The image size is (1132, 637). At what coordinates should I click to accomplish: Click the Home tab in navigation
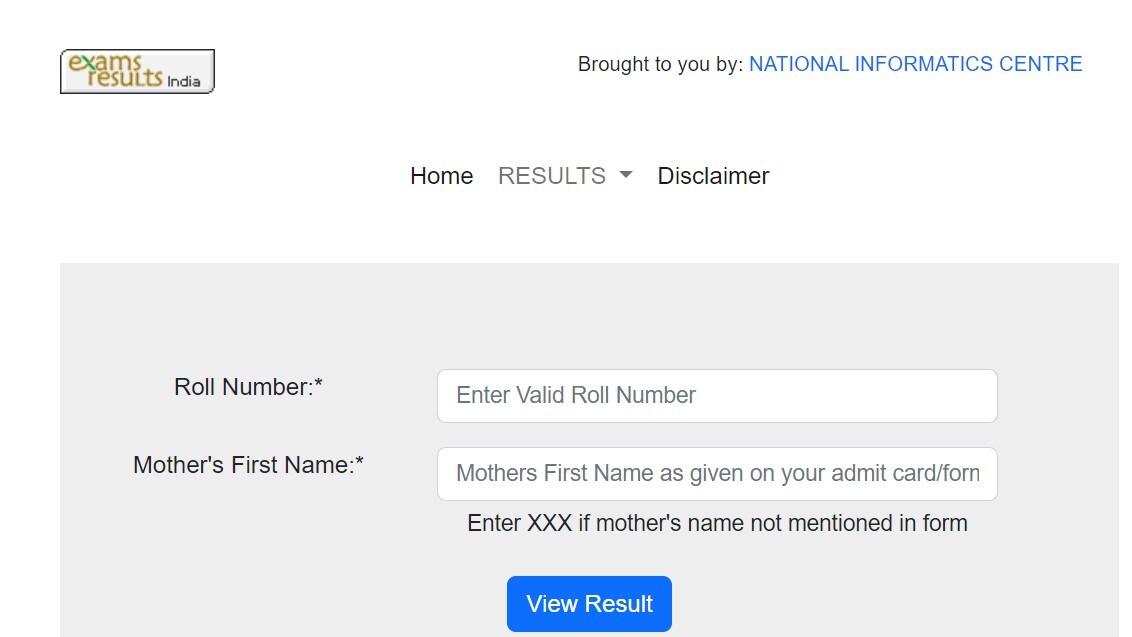(441, 175)
